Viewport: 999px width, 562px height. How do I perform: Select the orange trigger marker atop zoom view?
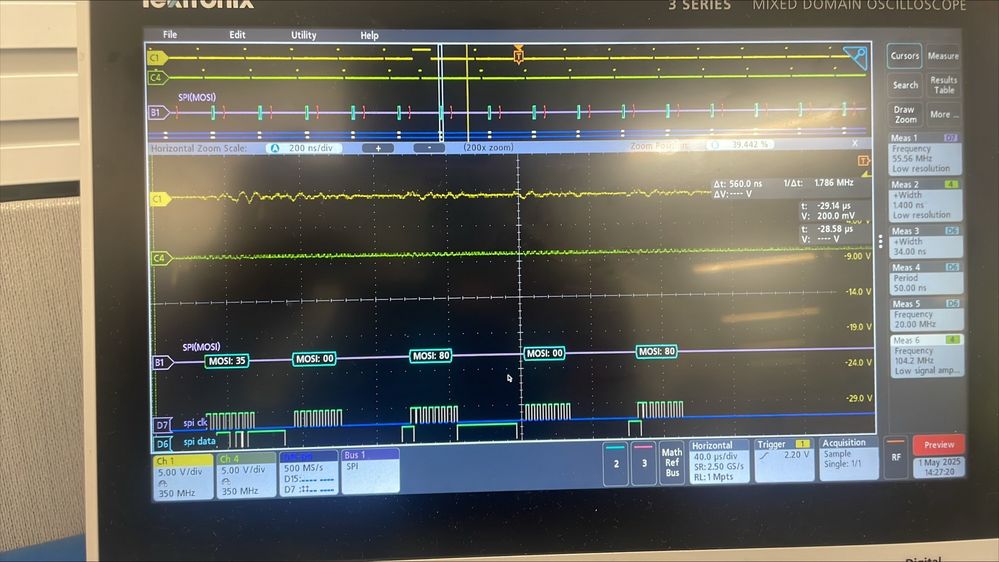coord(863,161)
